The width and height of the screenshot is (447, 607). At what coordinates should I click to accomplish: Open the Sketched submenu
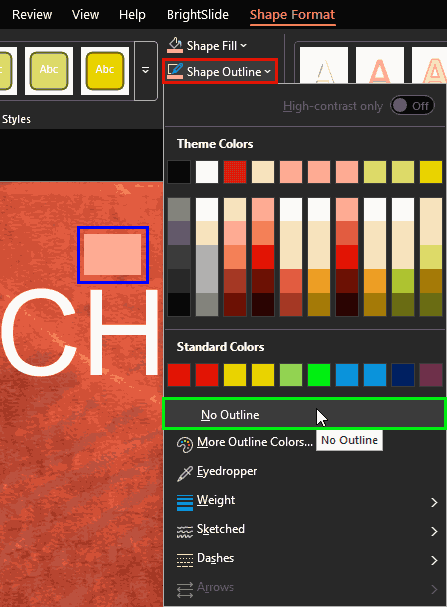click(x=305, y=530)
